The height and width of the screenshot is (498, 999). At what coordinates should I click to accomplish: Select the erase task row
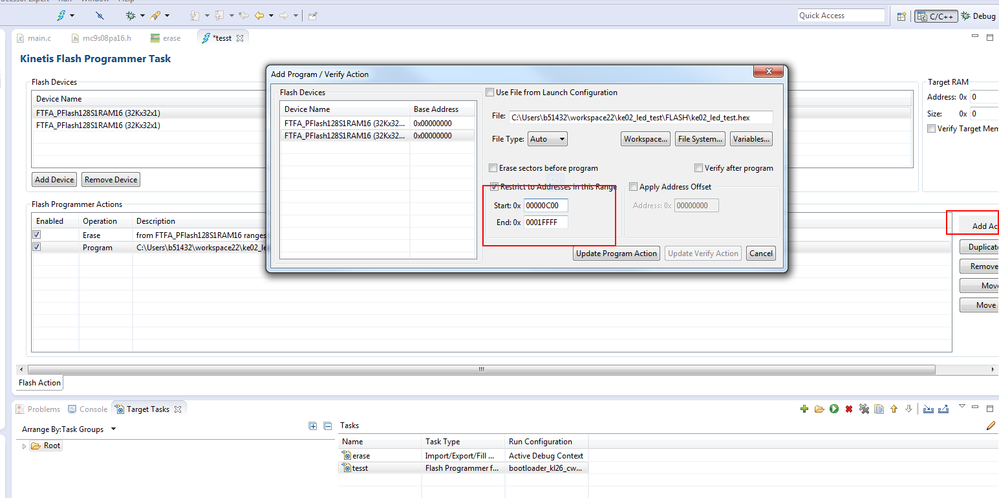tap(463, 456)
